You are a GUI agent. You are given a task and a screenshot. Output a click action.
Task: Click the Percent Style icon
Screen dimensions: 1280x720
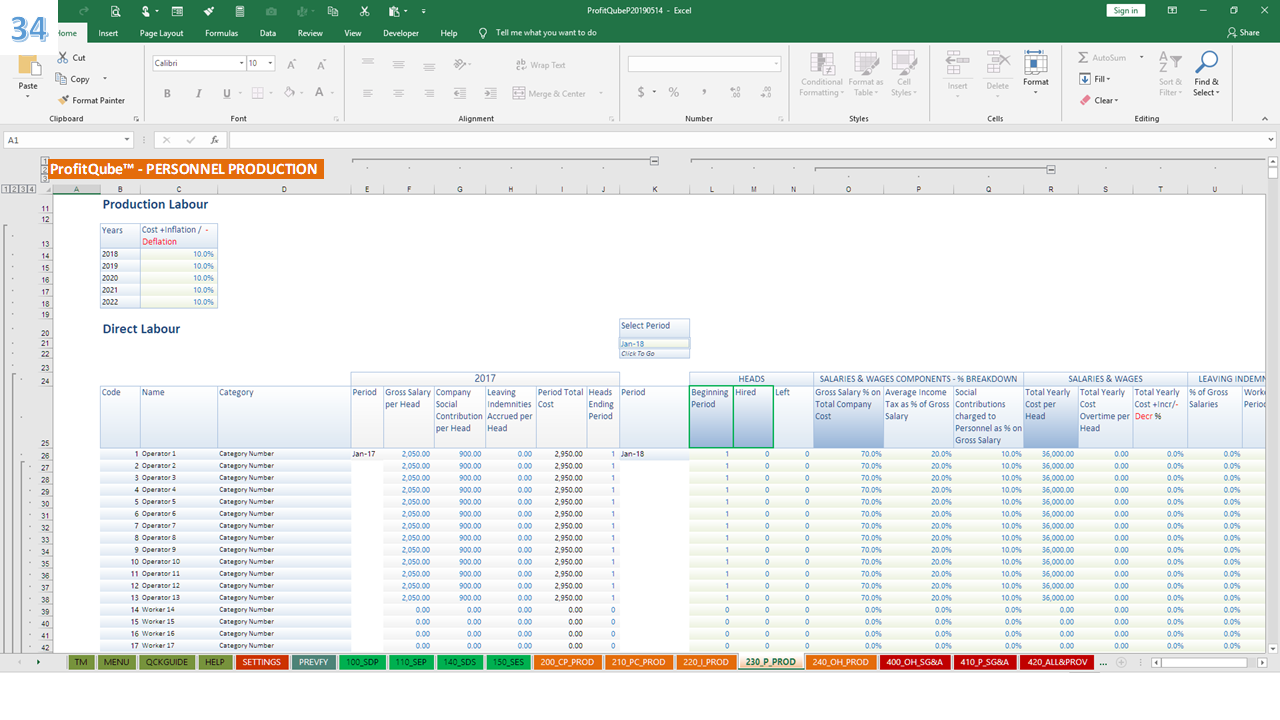[x=674, y=92]
